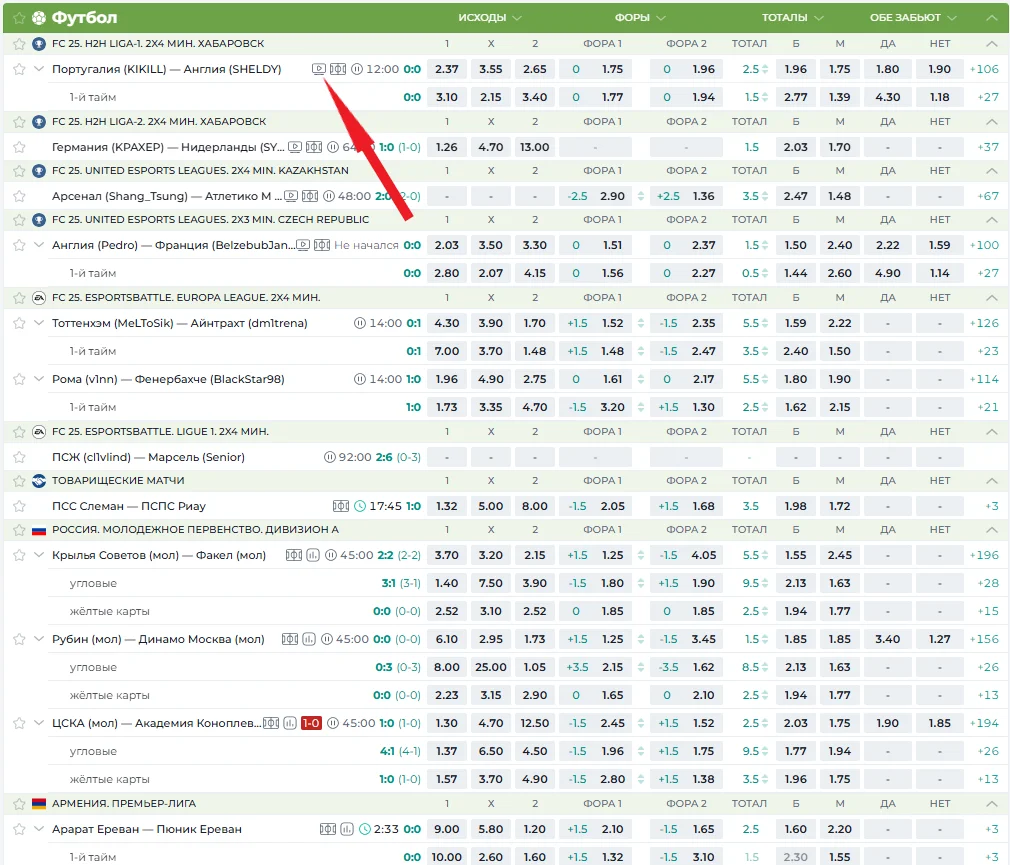Adjust total 2.5 stepper for Португалия — Англия
Screen dimensions: 1010x865
(x=766, y=70)
